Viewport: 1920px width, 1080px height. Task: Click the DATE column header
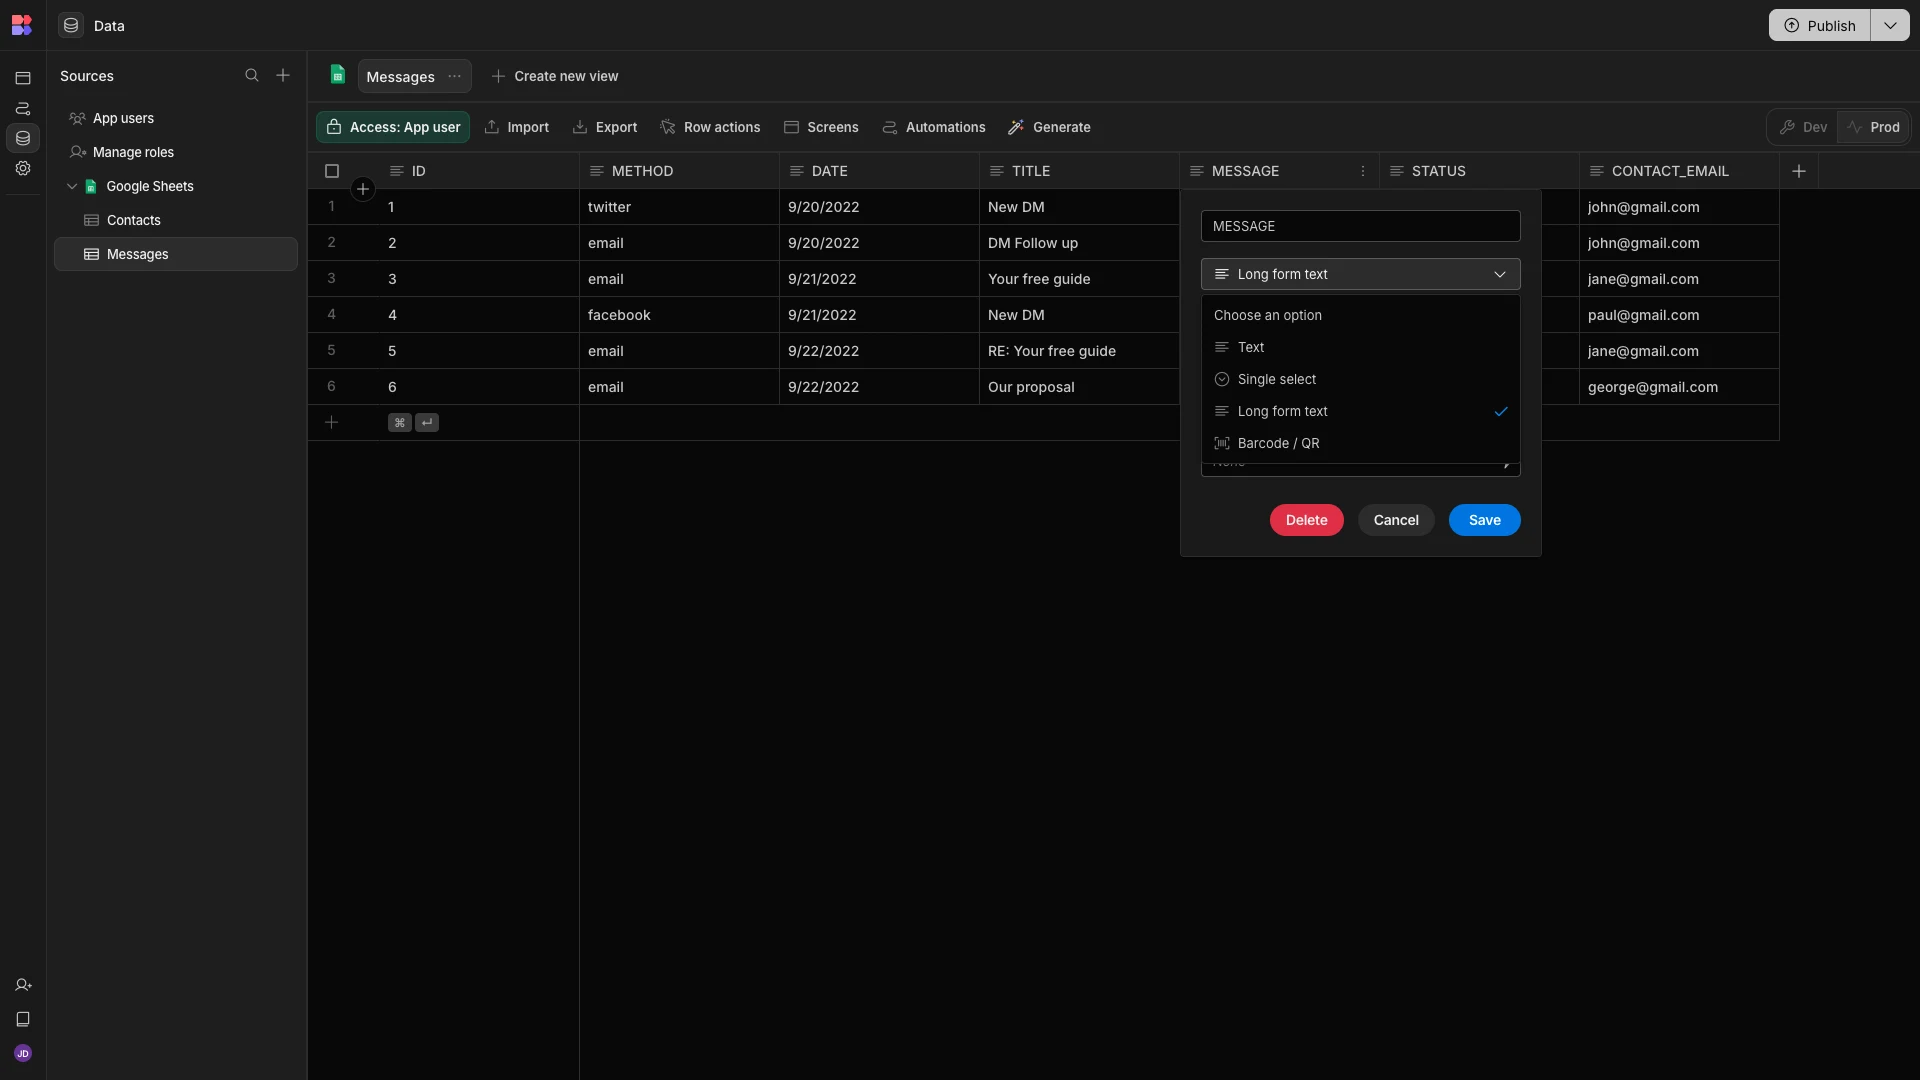[x=879, y=171]
